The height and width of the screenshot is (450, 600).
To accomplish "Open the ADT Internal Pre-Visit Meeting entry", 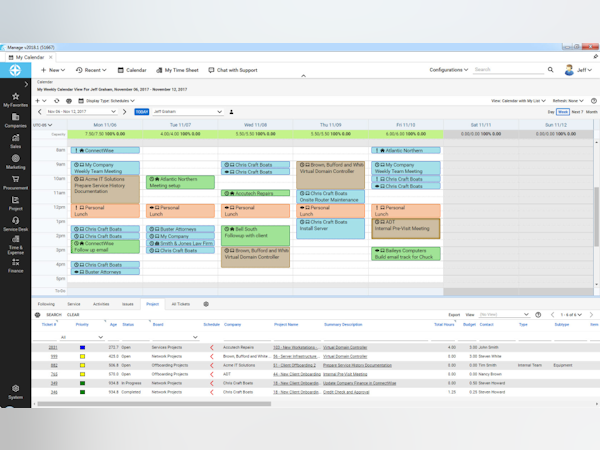I will [406, 228].
